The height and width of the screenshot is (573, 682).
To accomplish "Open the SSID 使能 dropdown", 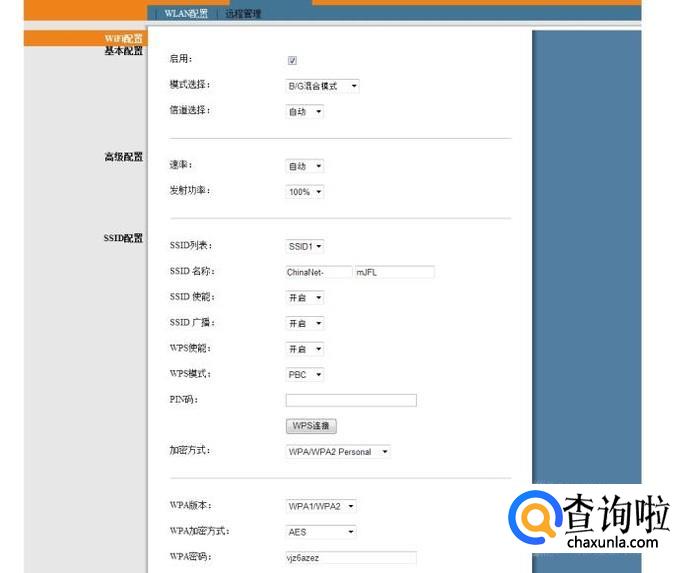I will point(305,298).
